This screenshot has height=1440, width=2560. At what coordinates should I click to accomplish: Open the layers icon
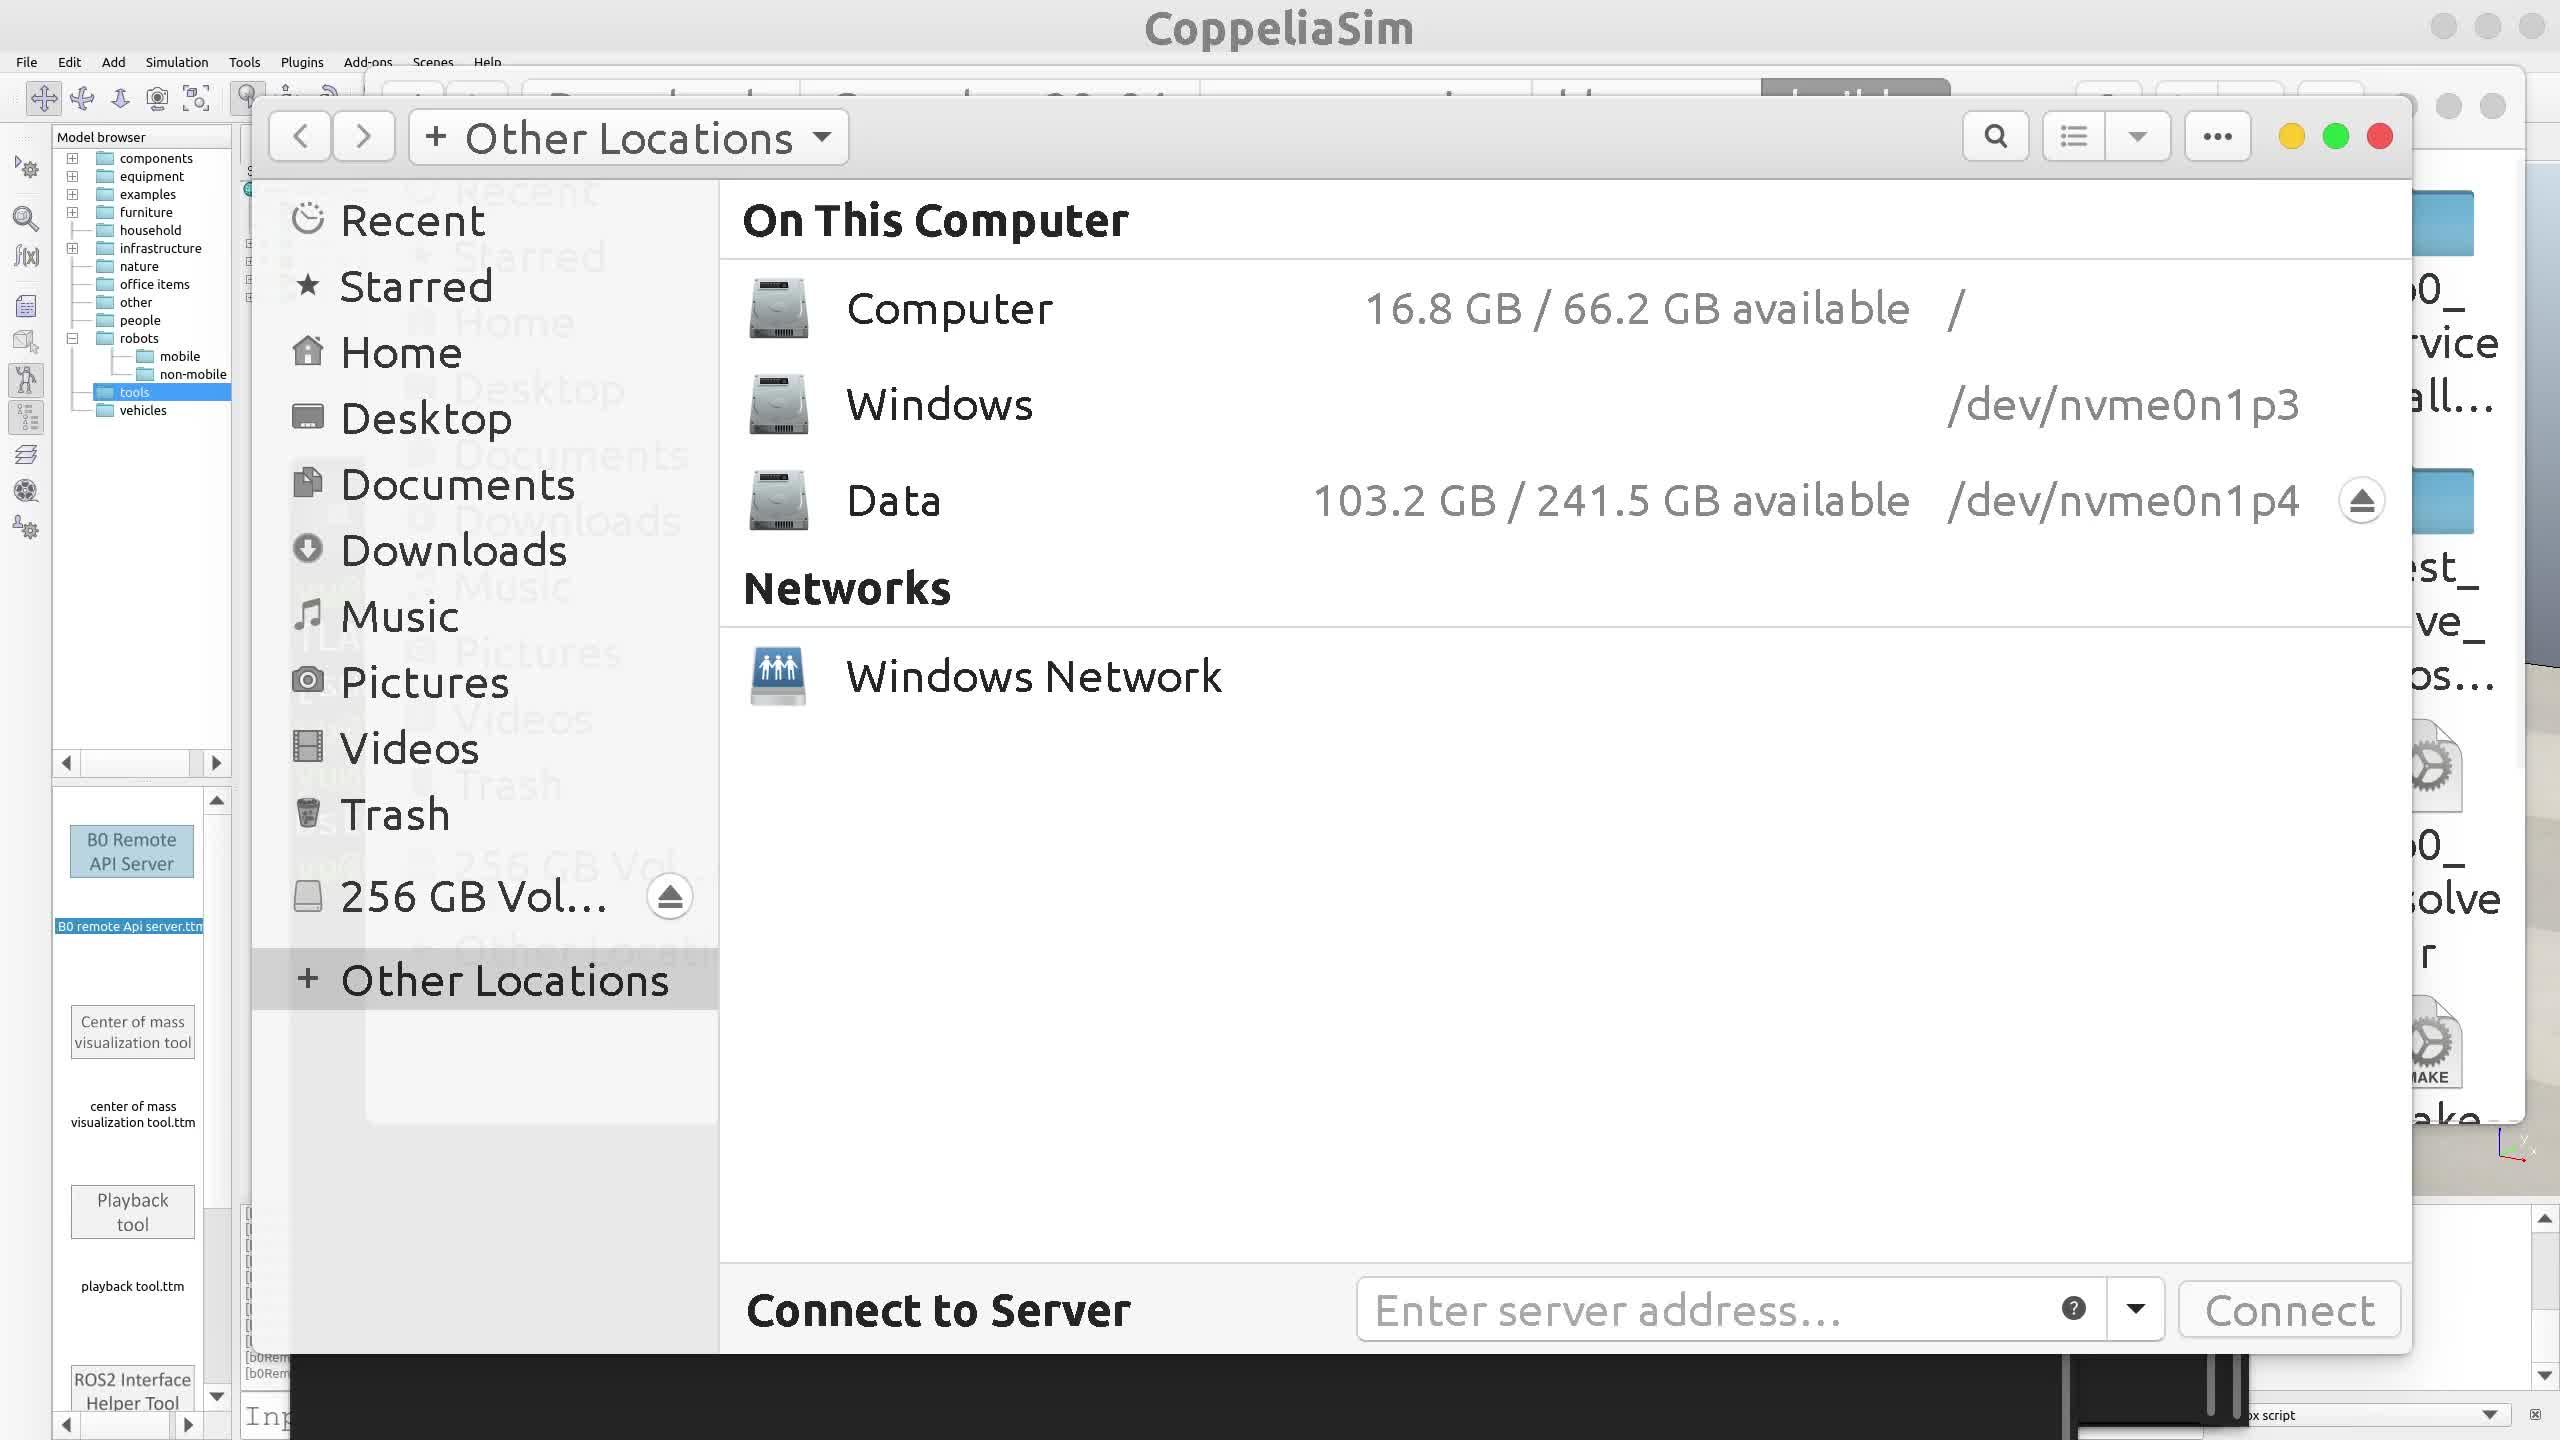click(26, 454)
